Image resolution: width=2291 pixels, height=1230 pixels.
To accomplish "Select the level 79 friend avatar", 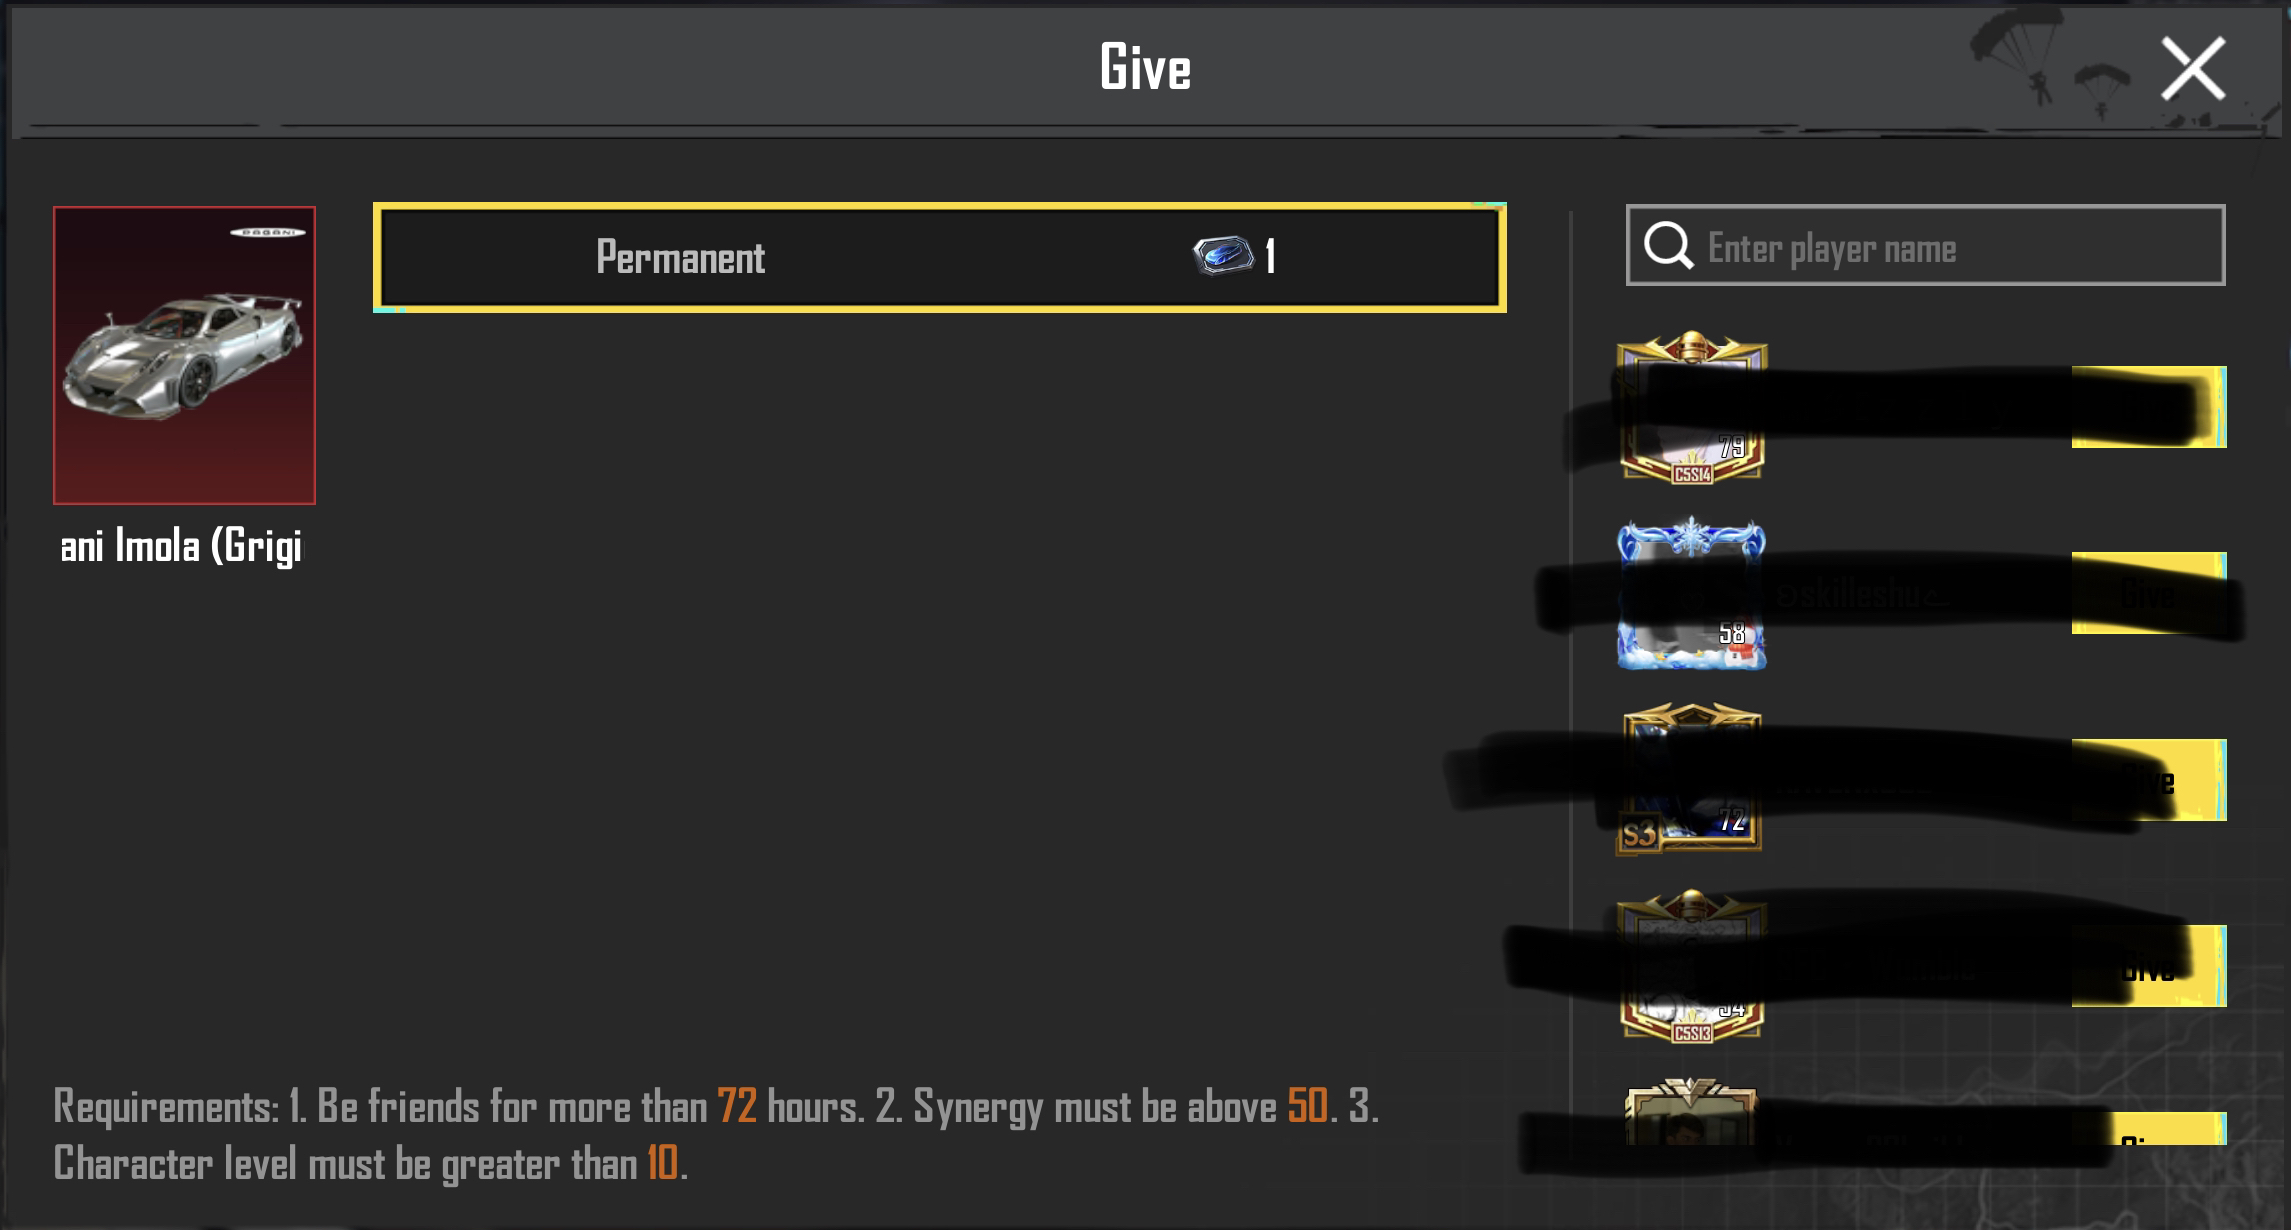I will point(1692,407).
